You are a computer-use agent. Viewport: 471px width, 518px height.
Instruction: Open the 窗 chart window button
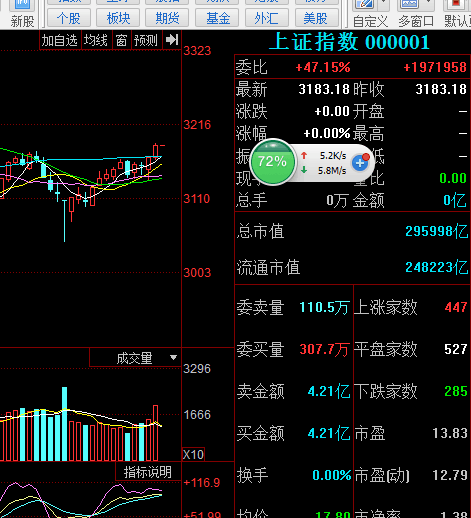pos(121,40)
